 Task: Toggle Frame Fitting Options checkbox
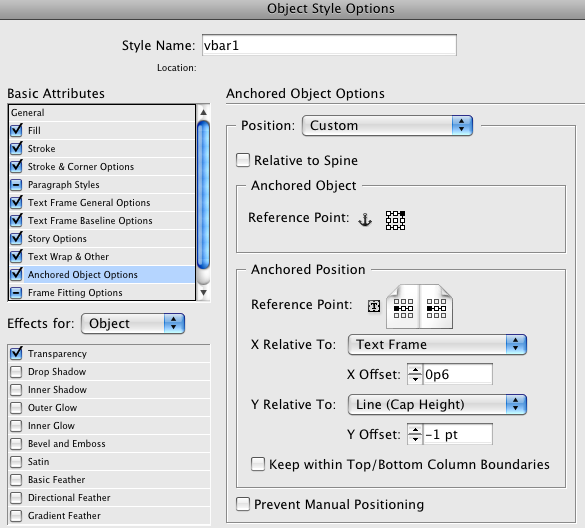click(16, 292)
